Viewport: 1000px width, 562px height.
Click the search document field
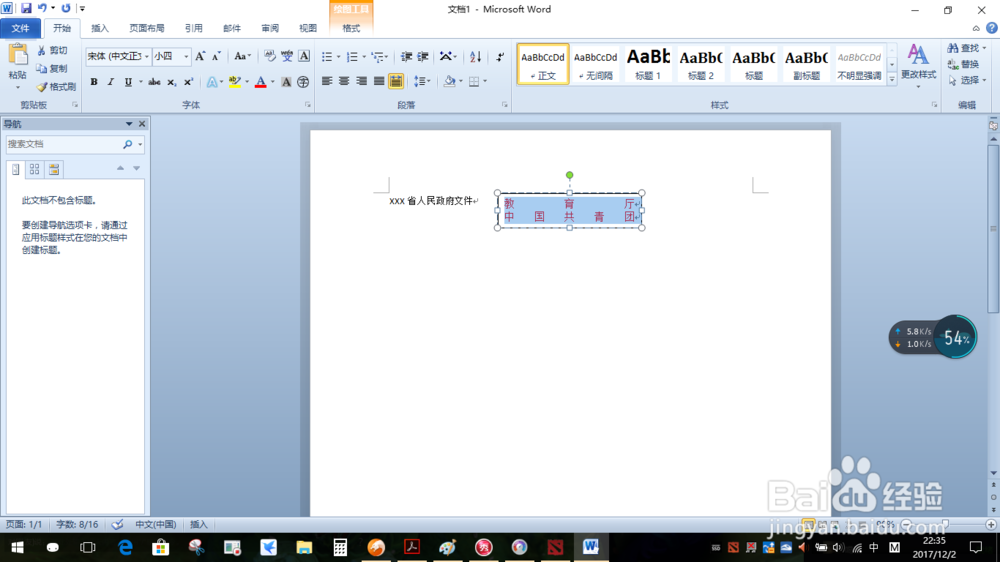[64, 144]
